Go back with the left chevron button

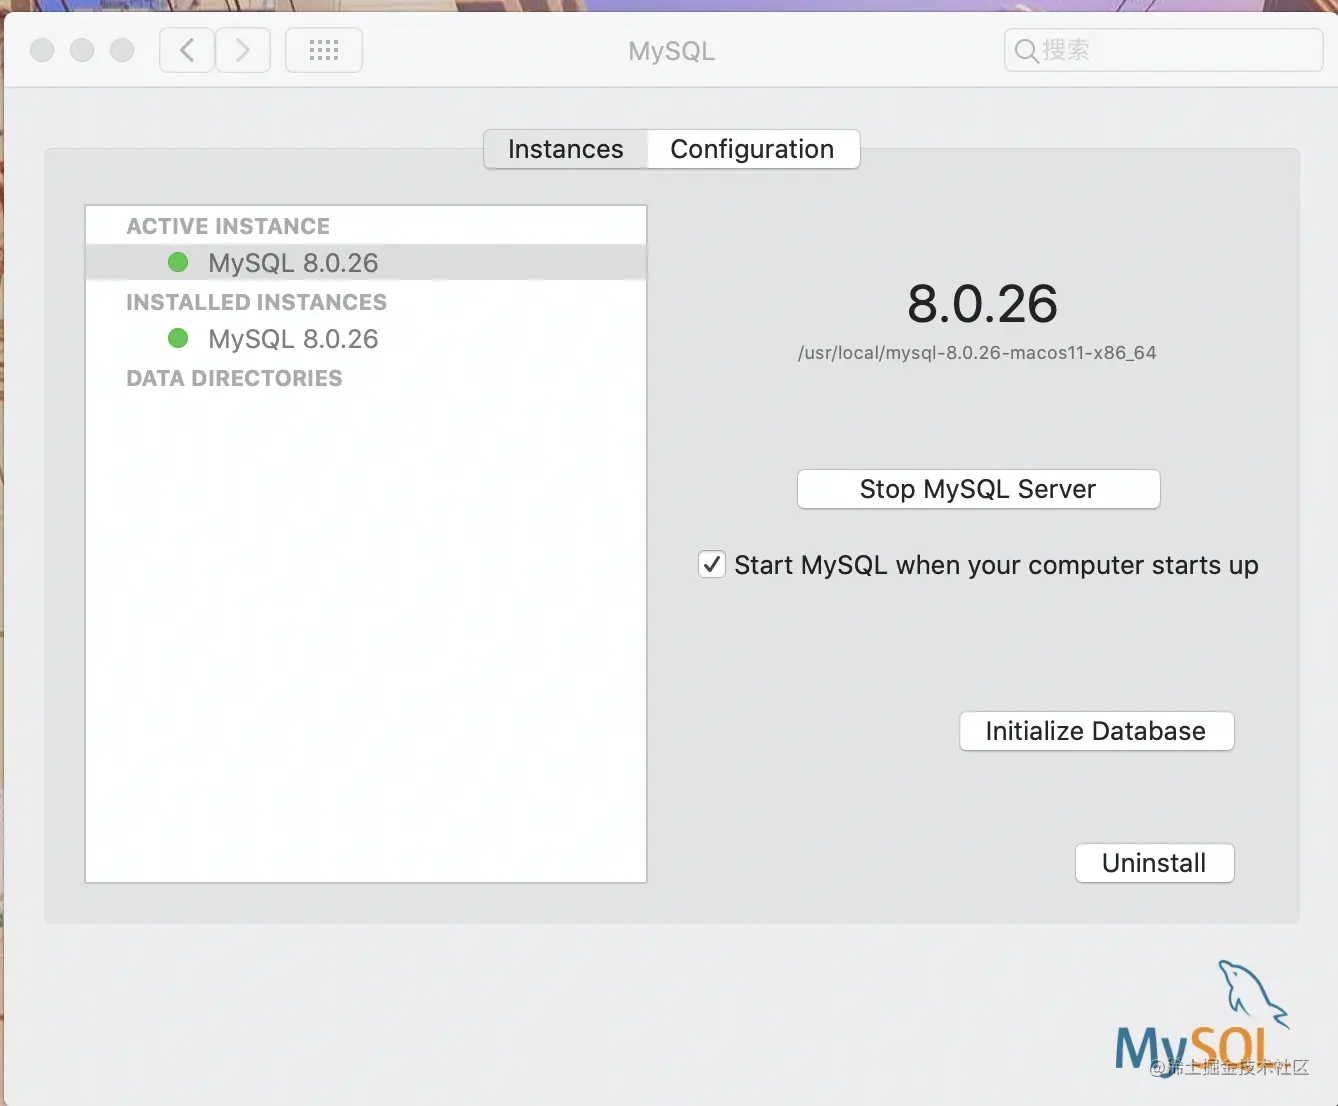pyautogui.click(x=187, y=50)
